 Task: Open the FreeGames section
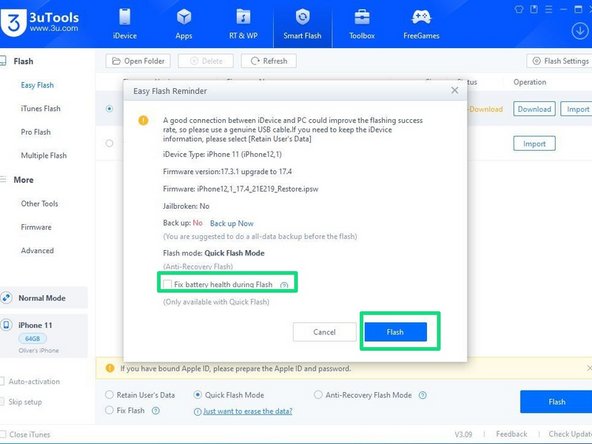click(421, 23)
